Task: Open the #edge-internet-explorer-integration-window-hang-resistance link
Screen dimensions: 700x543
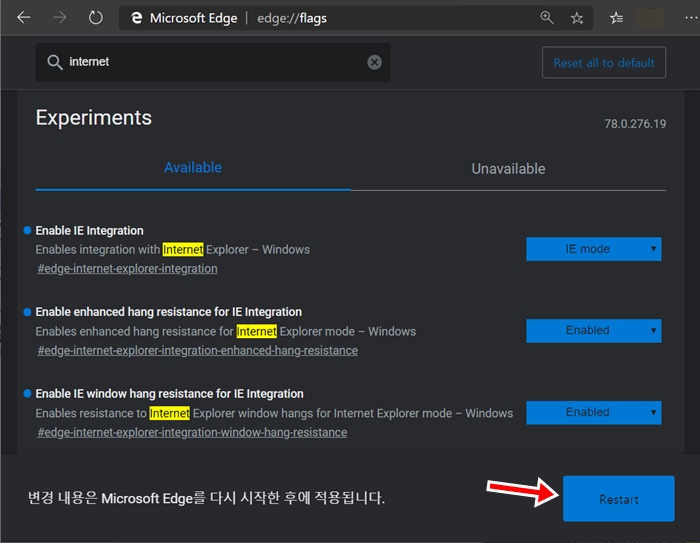Action: 192,432
